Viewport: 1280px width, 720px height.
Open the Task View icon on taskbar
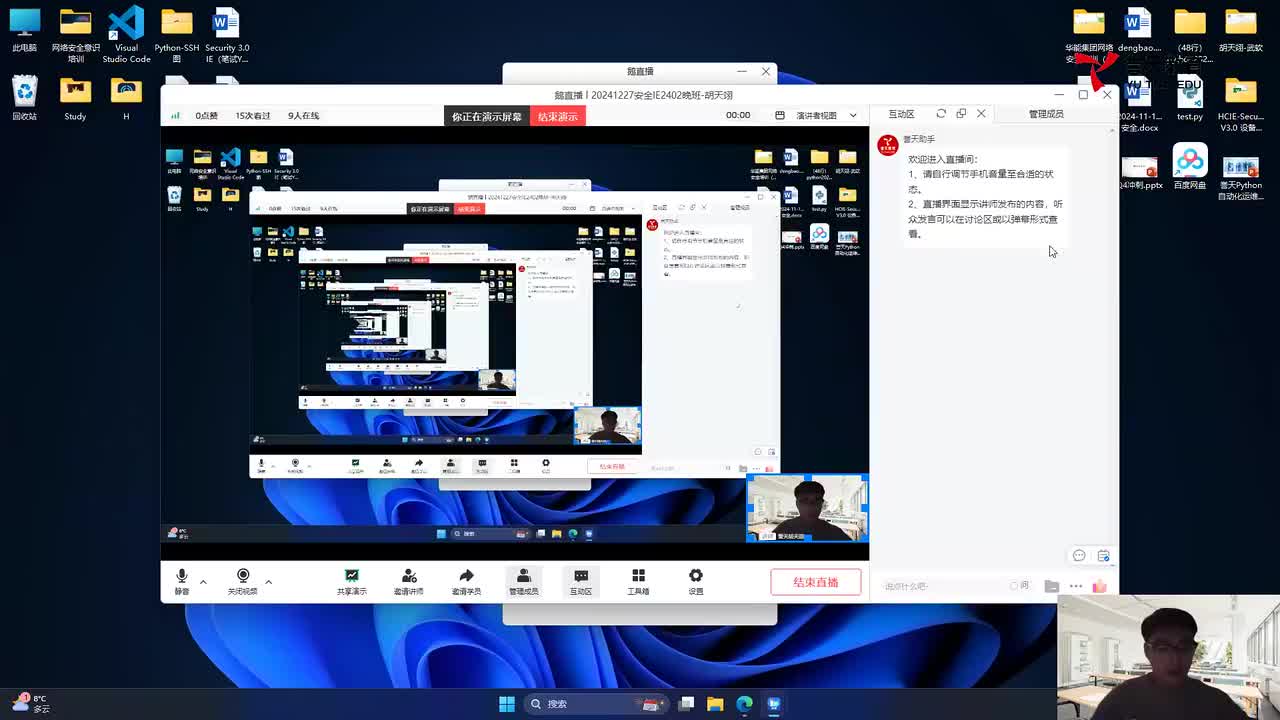click(686, 704)
